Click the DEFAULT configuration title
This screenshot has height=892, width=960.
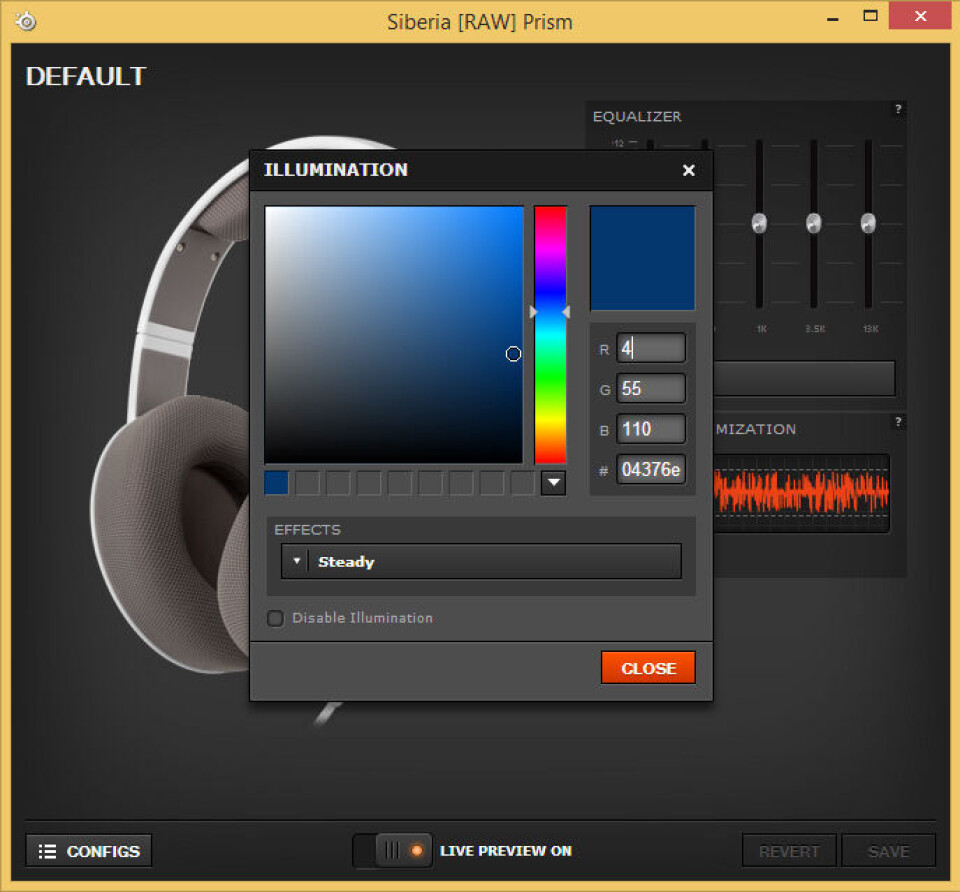(86, 77)
